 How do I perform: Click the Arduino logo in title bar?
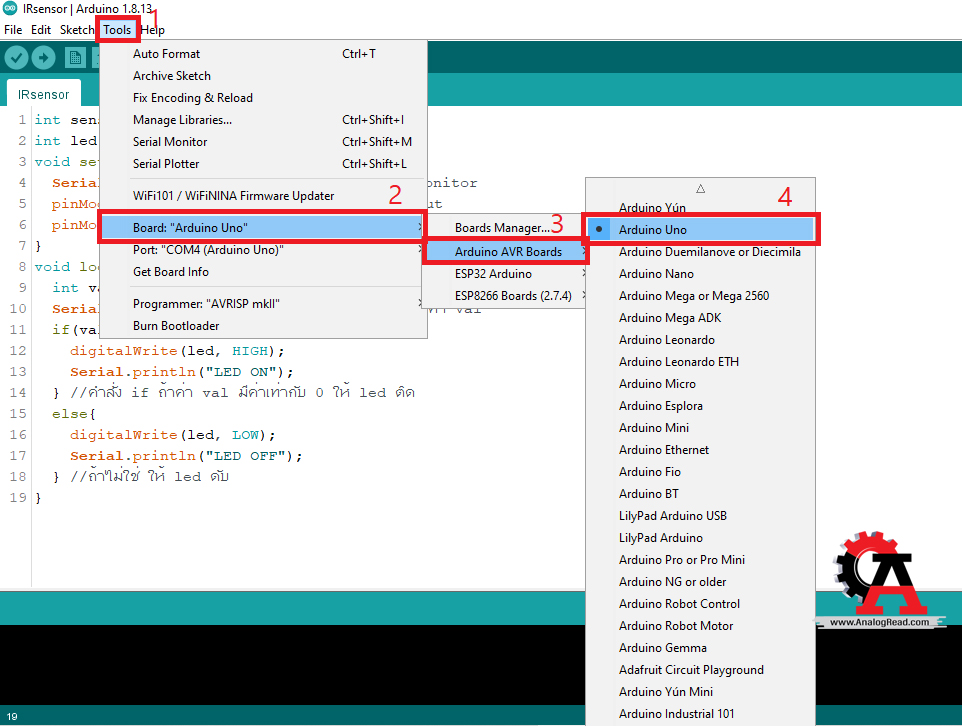(x=10, y=8)
